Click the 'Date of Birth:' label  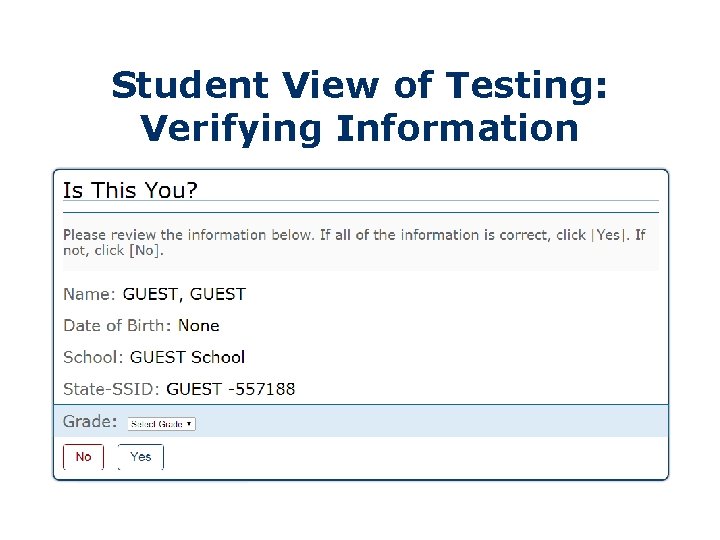point(117,326)
